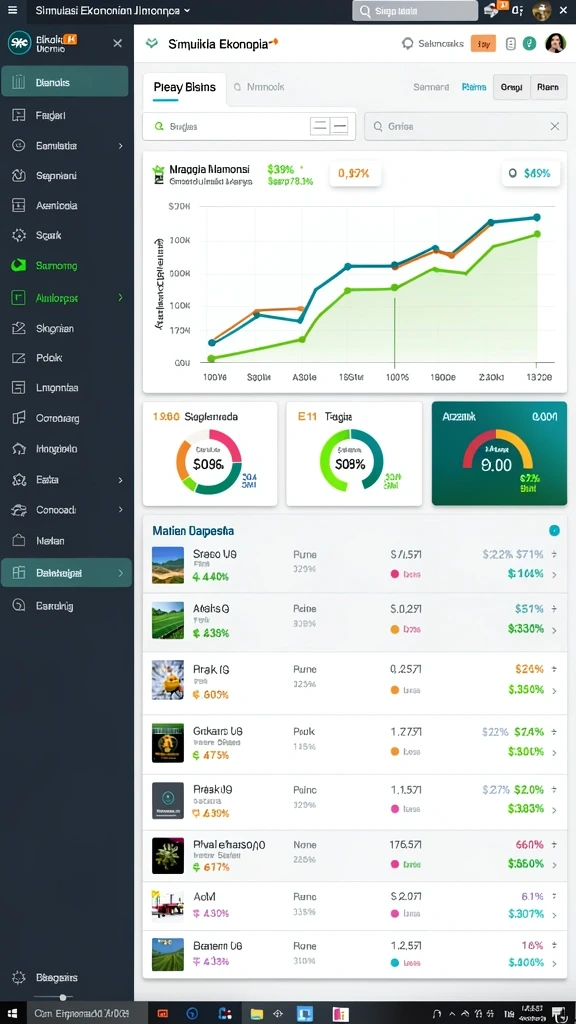Adjust the slider at sidebar bottom
576x1024 pixels.
62,997
